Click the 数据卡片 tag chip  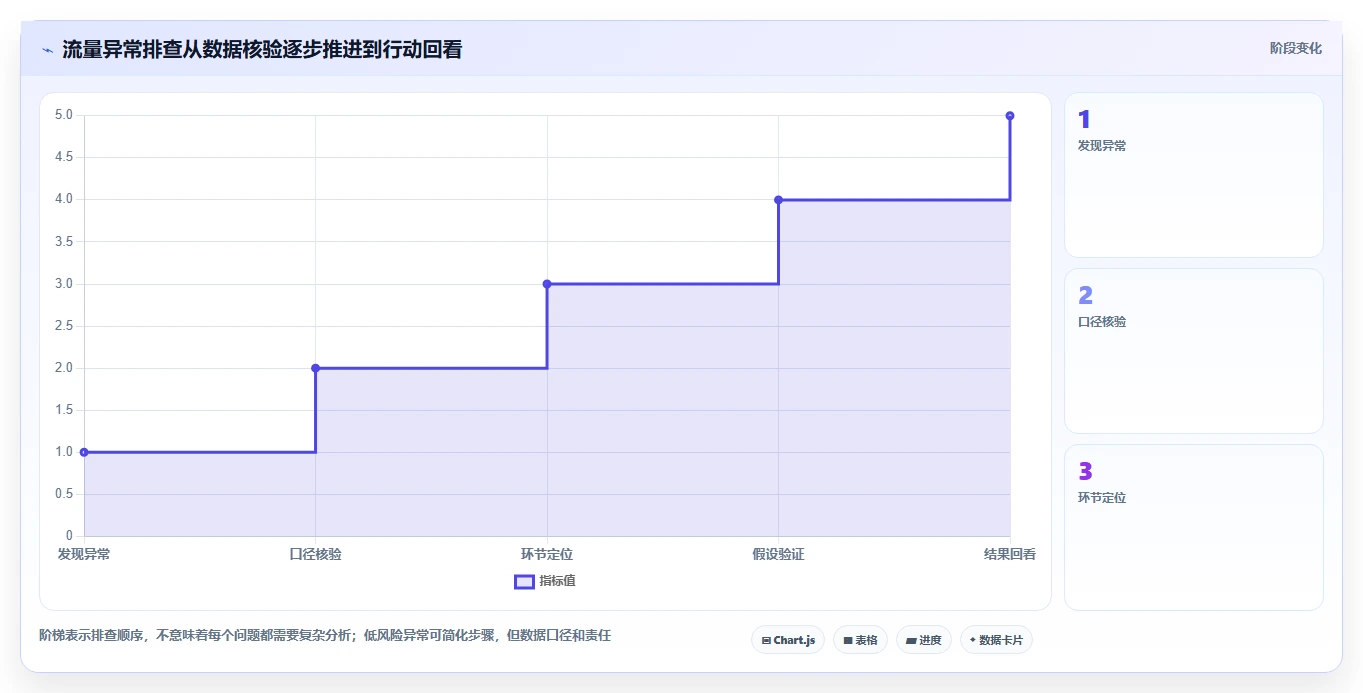click(996, 640)
